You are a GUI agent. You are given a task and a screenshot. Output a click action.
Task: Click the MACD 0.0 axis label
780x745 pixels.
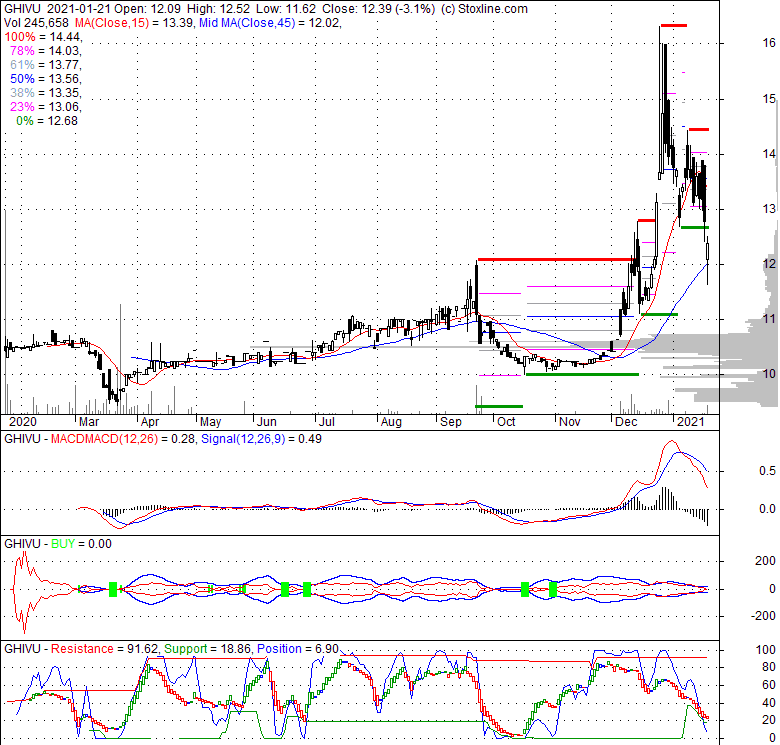click(x=768, y=509)
